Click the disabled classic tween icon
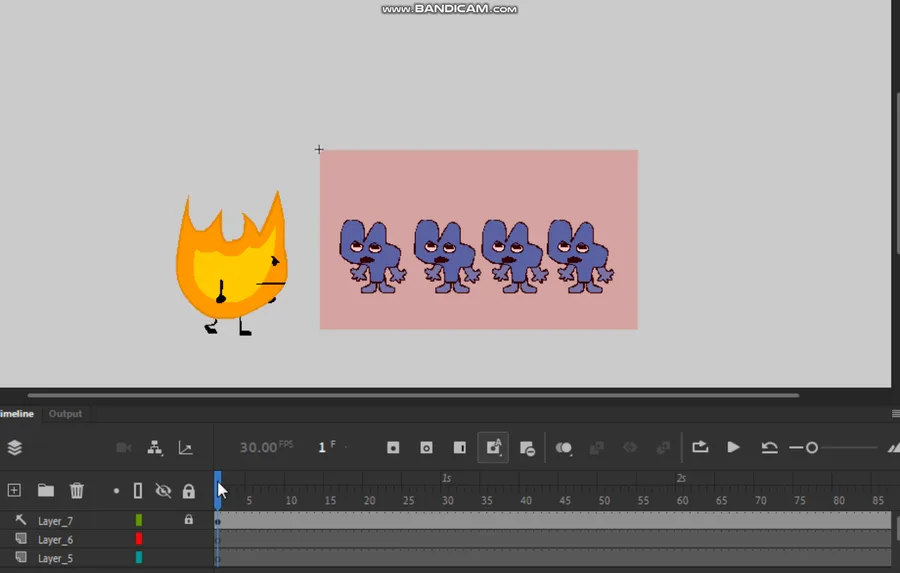Image resolution: width=900 pixels, height=573 pixels. pyautogui.click(x=597, y=448)
